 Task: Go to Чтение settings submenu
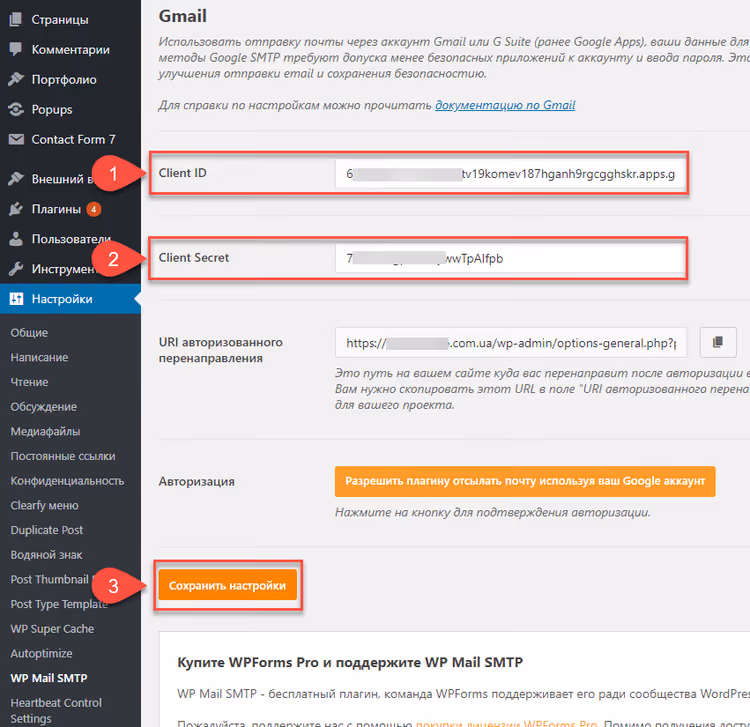[29, 382]
